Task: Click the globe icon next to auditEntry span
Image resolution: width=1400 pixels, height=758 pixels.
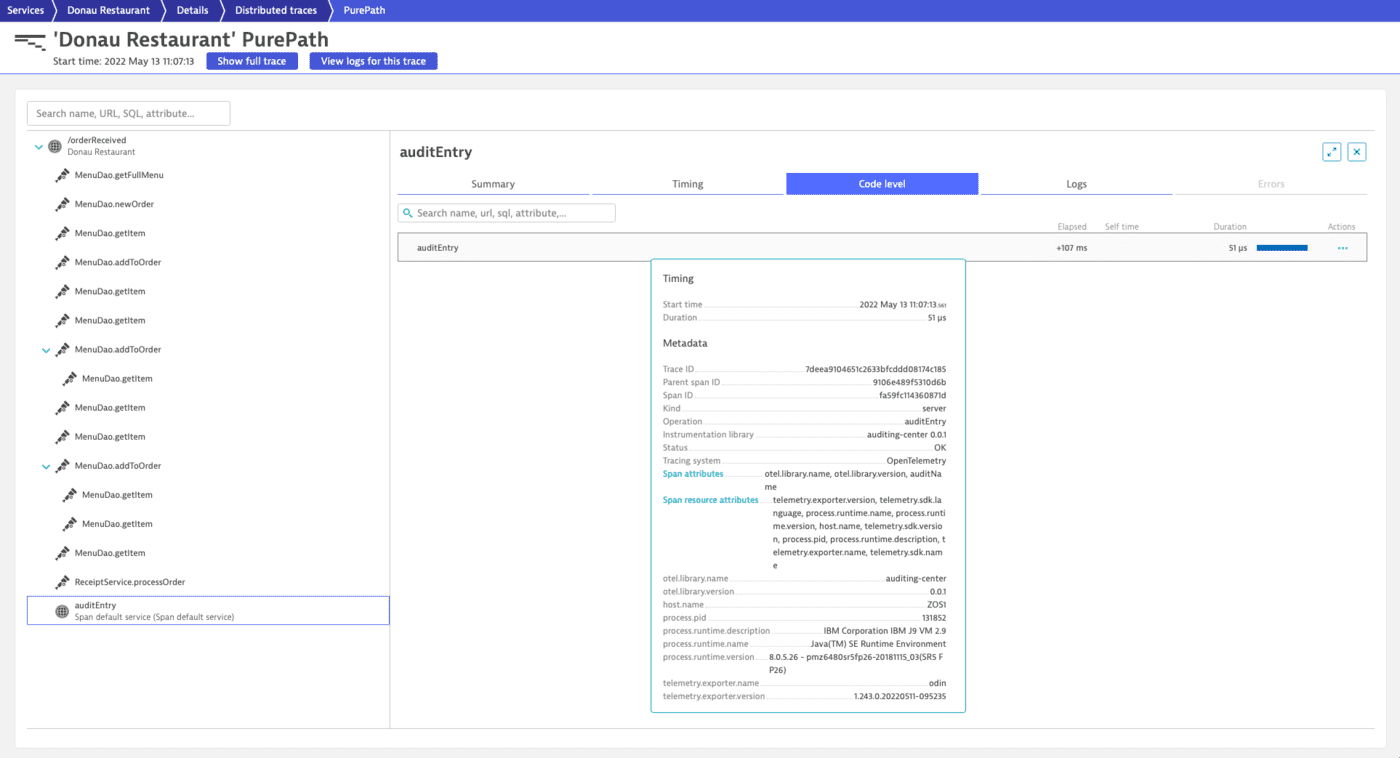Action: 58,610
